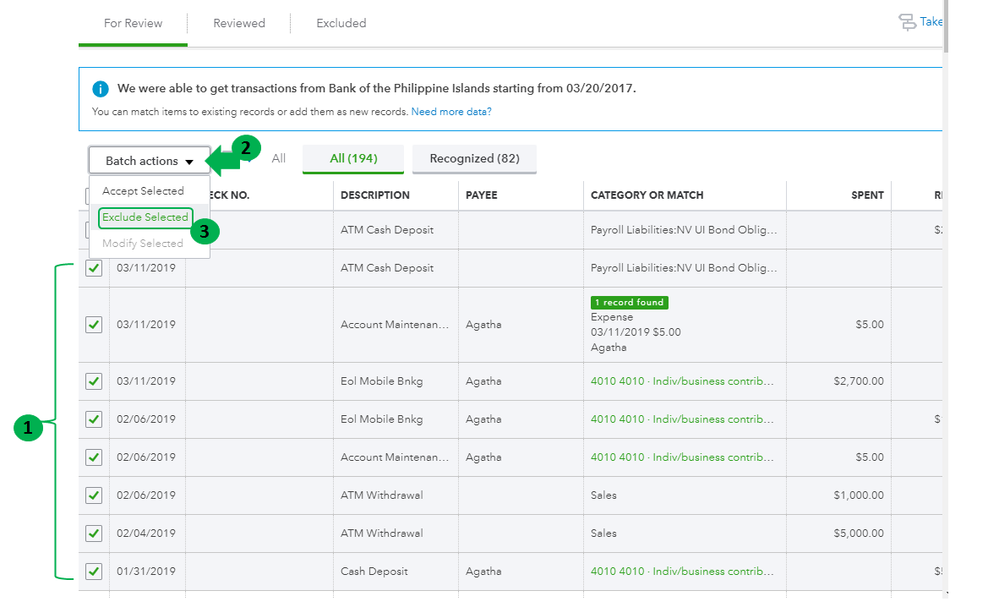The width and height of the screenshot is (999, 603).
Task: Choose Exclude Selected from Batch actions menu
Action: click(145, 217)
